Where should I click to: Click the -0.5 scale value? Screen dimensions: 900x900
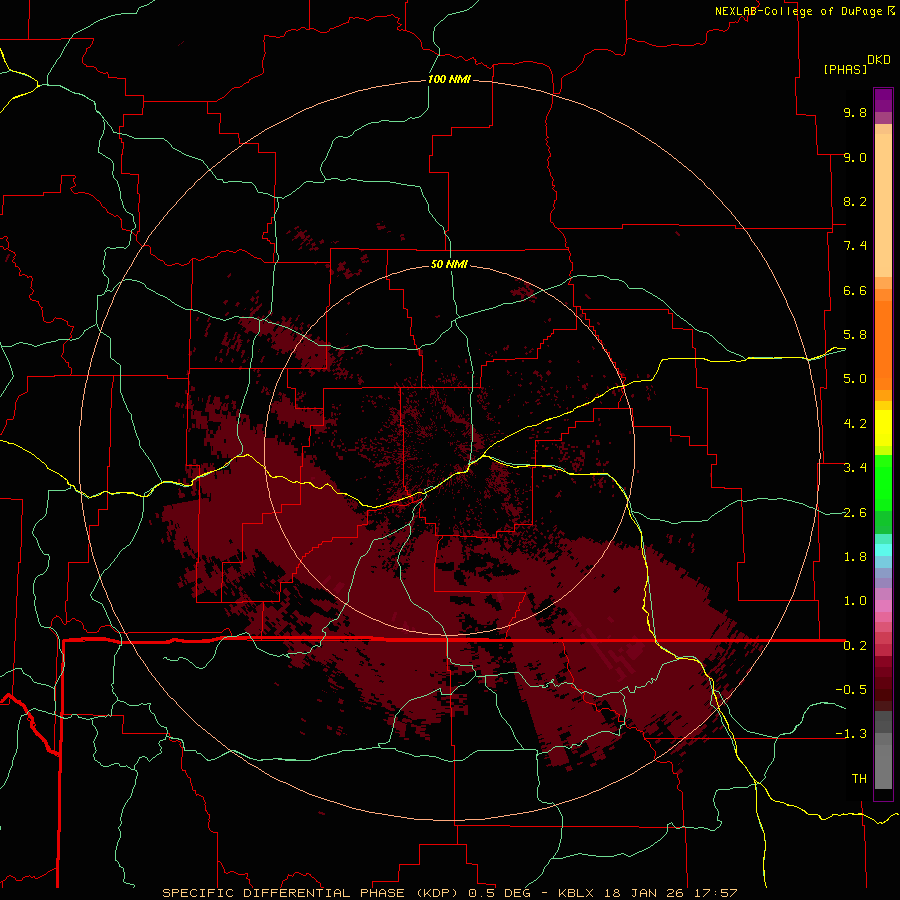(x=851, y=689)
